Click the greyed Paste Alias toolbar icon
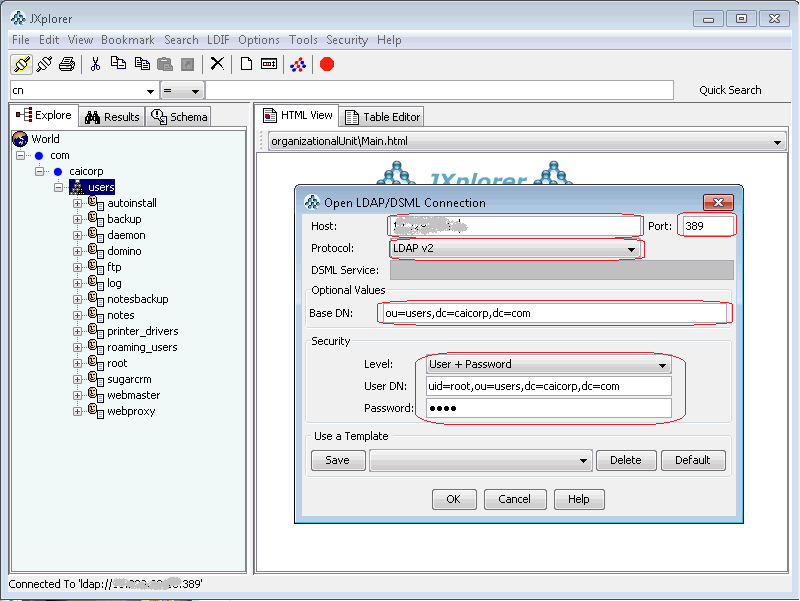This screenshot has width=800, height=601. [188, 64]
